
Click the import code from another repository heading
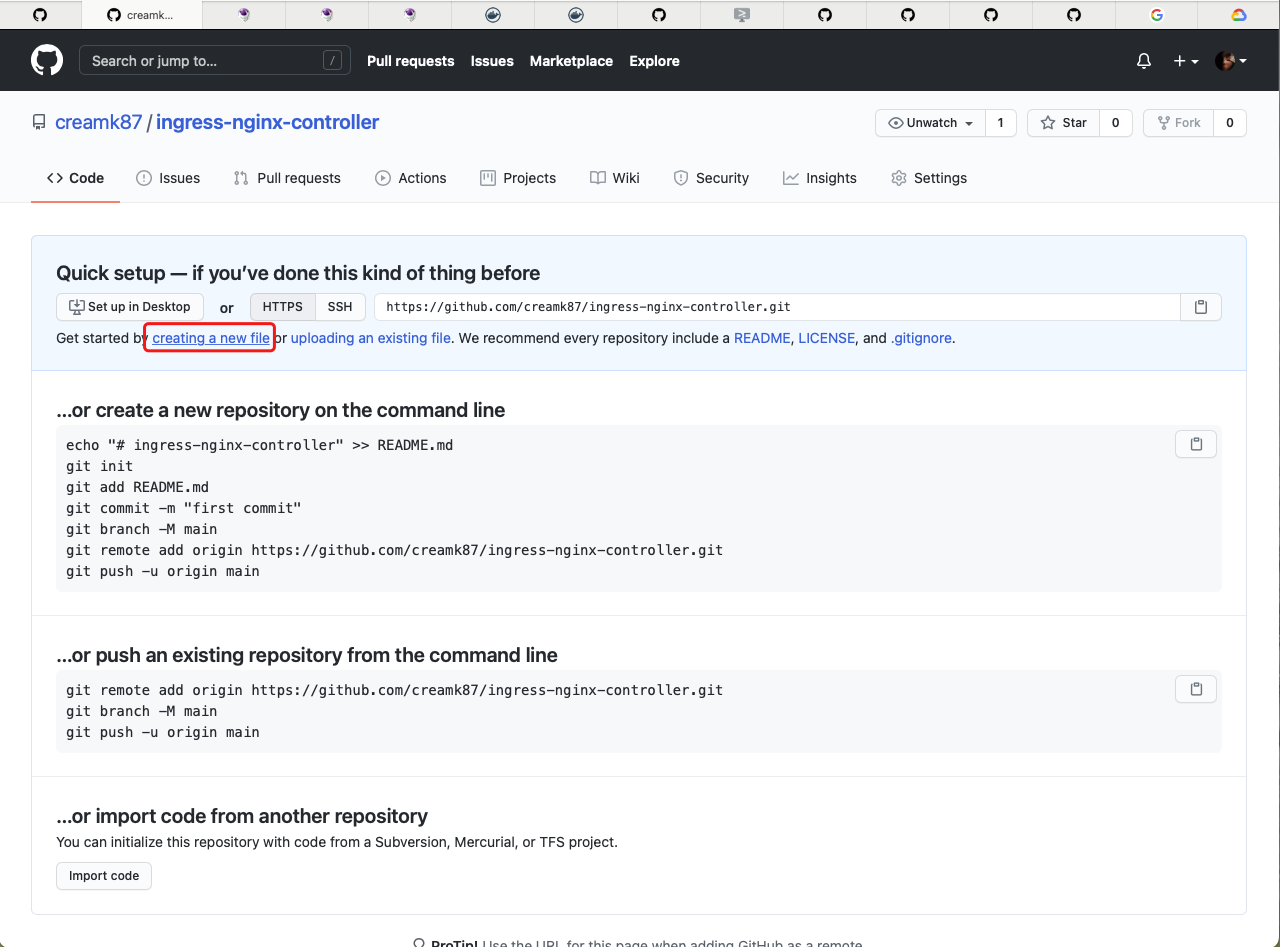(x=242, y=816)
